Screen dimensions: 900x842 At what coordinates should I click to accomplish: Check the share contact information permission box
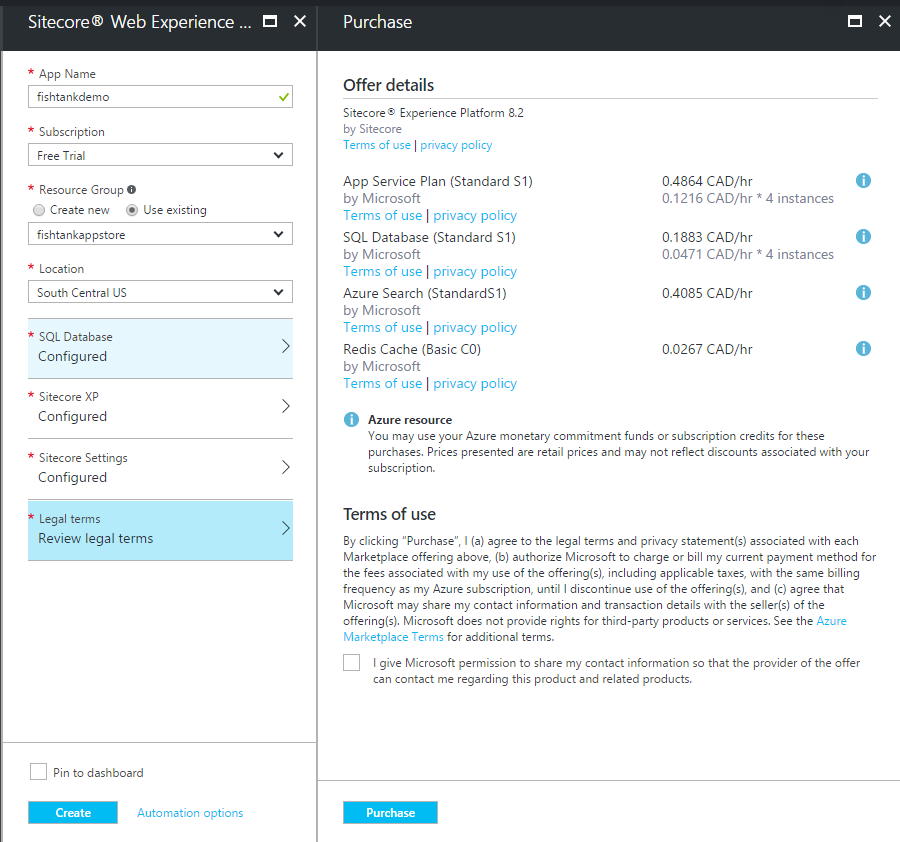point(351,662)
